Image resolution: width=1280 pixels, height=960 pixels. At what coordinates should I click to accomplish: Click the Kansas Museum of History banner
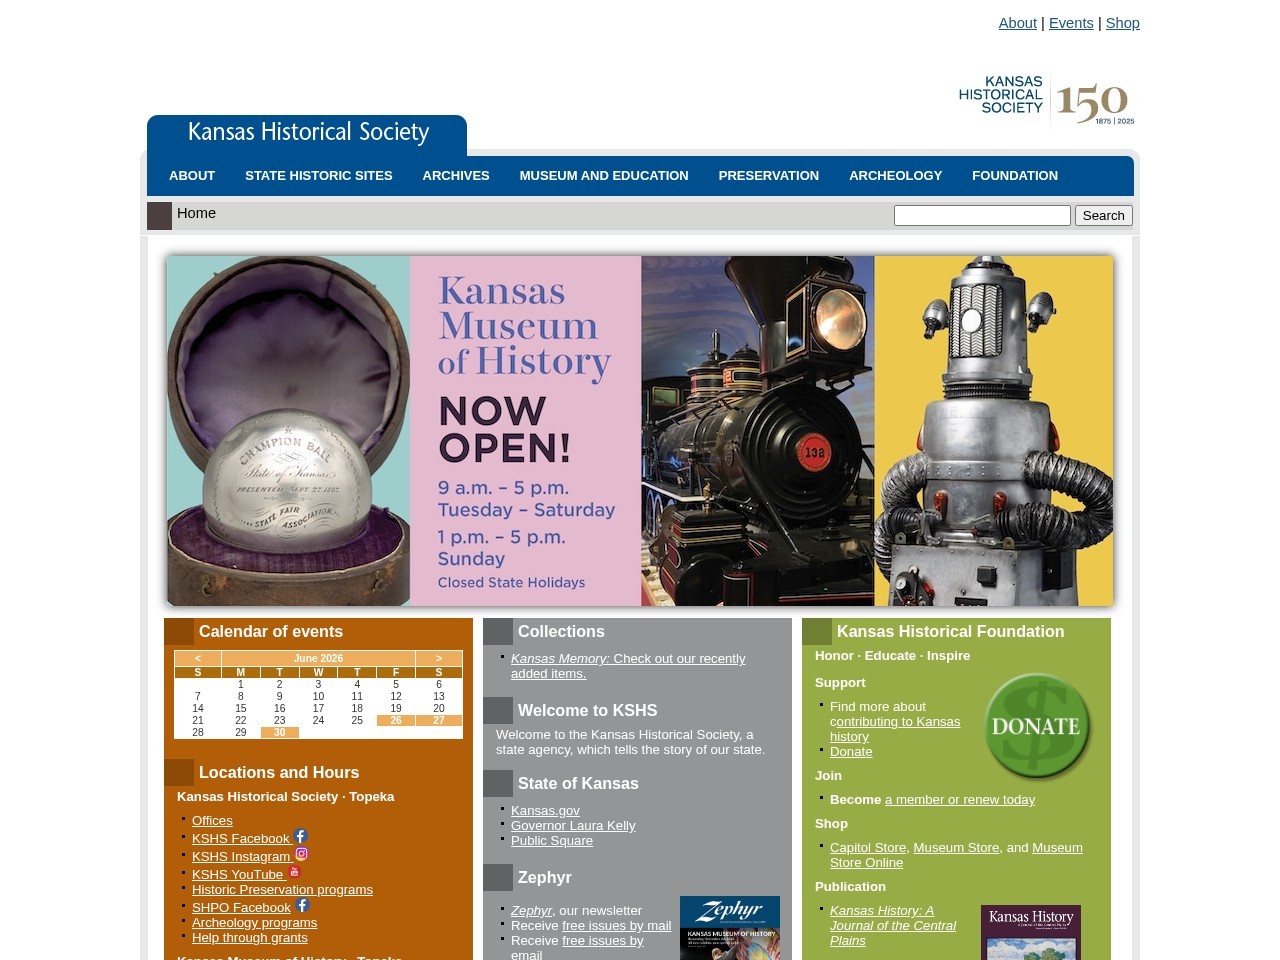[x=640, y=431]
